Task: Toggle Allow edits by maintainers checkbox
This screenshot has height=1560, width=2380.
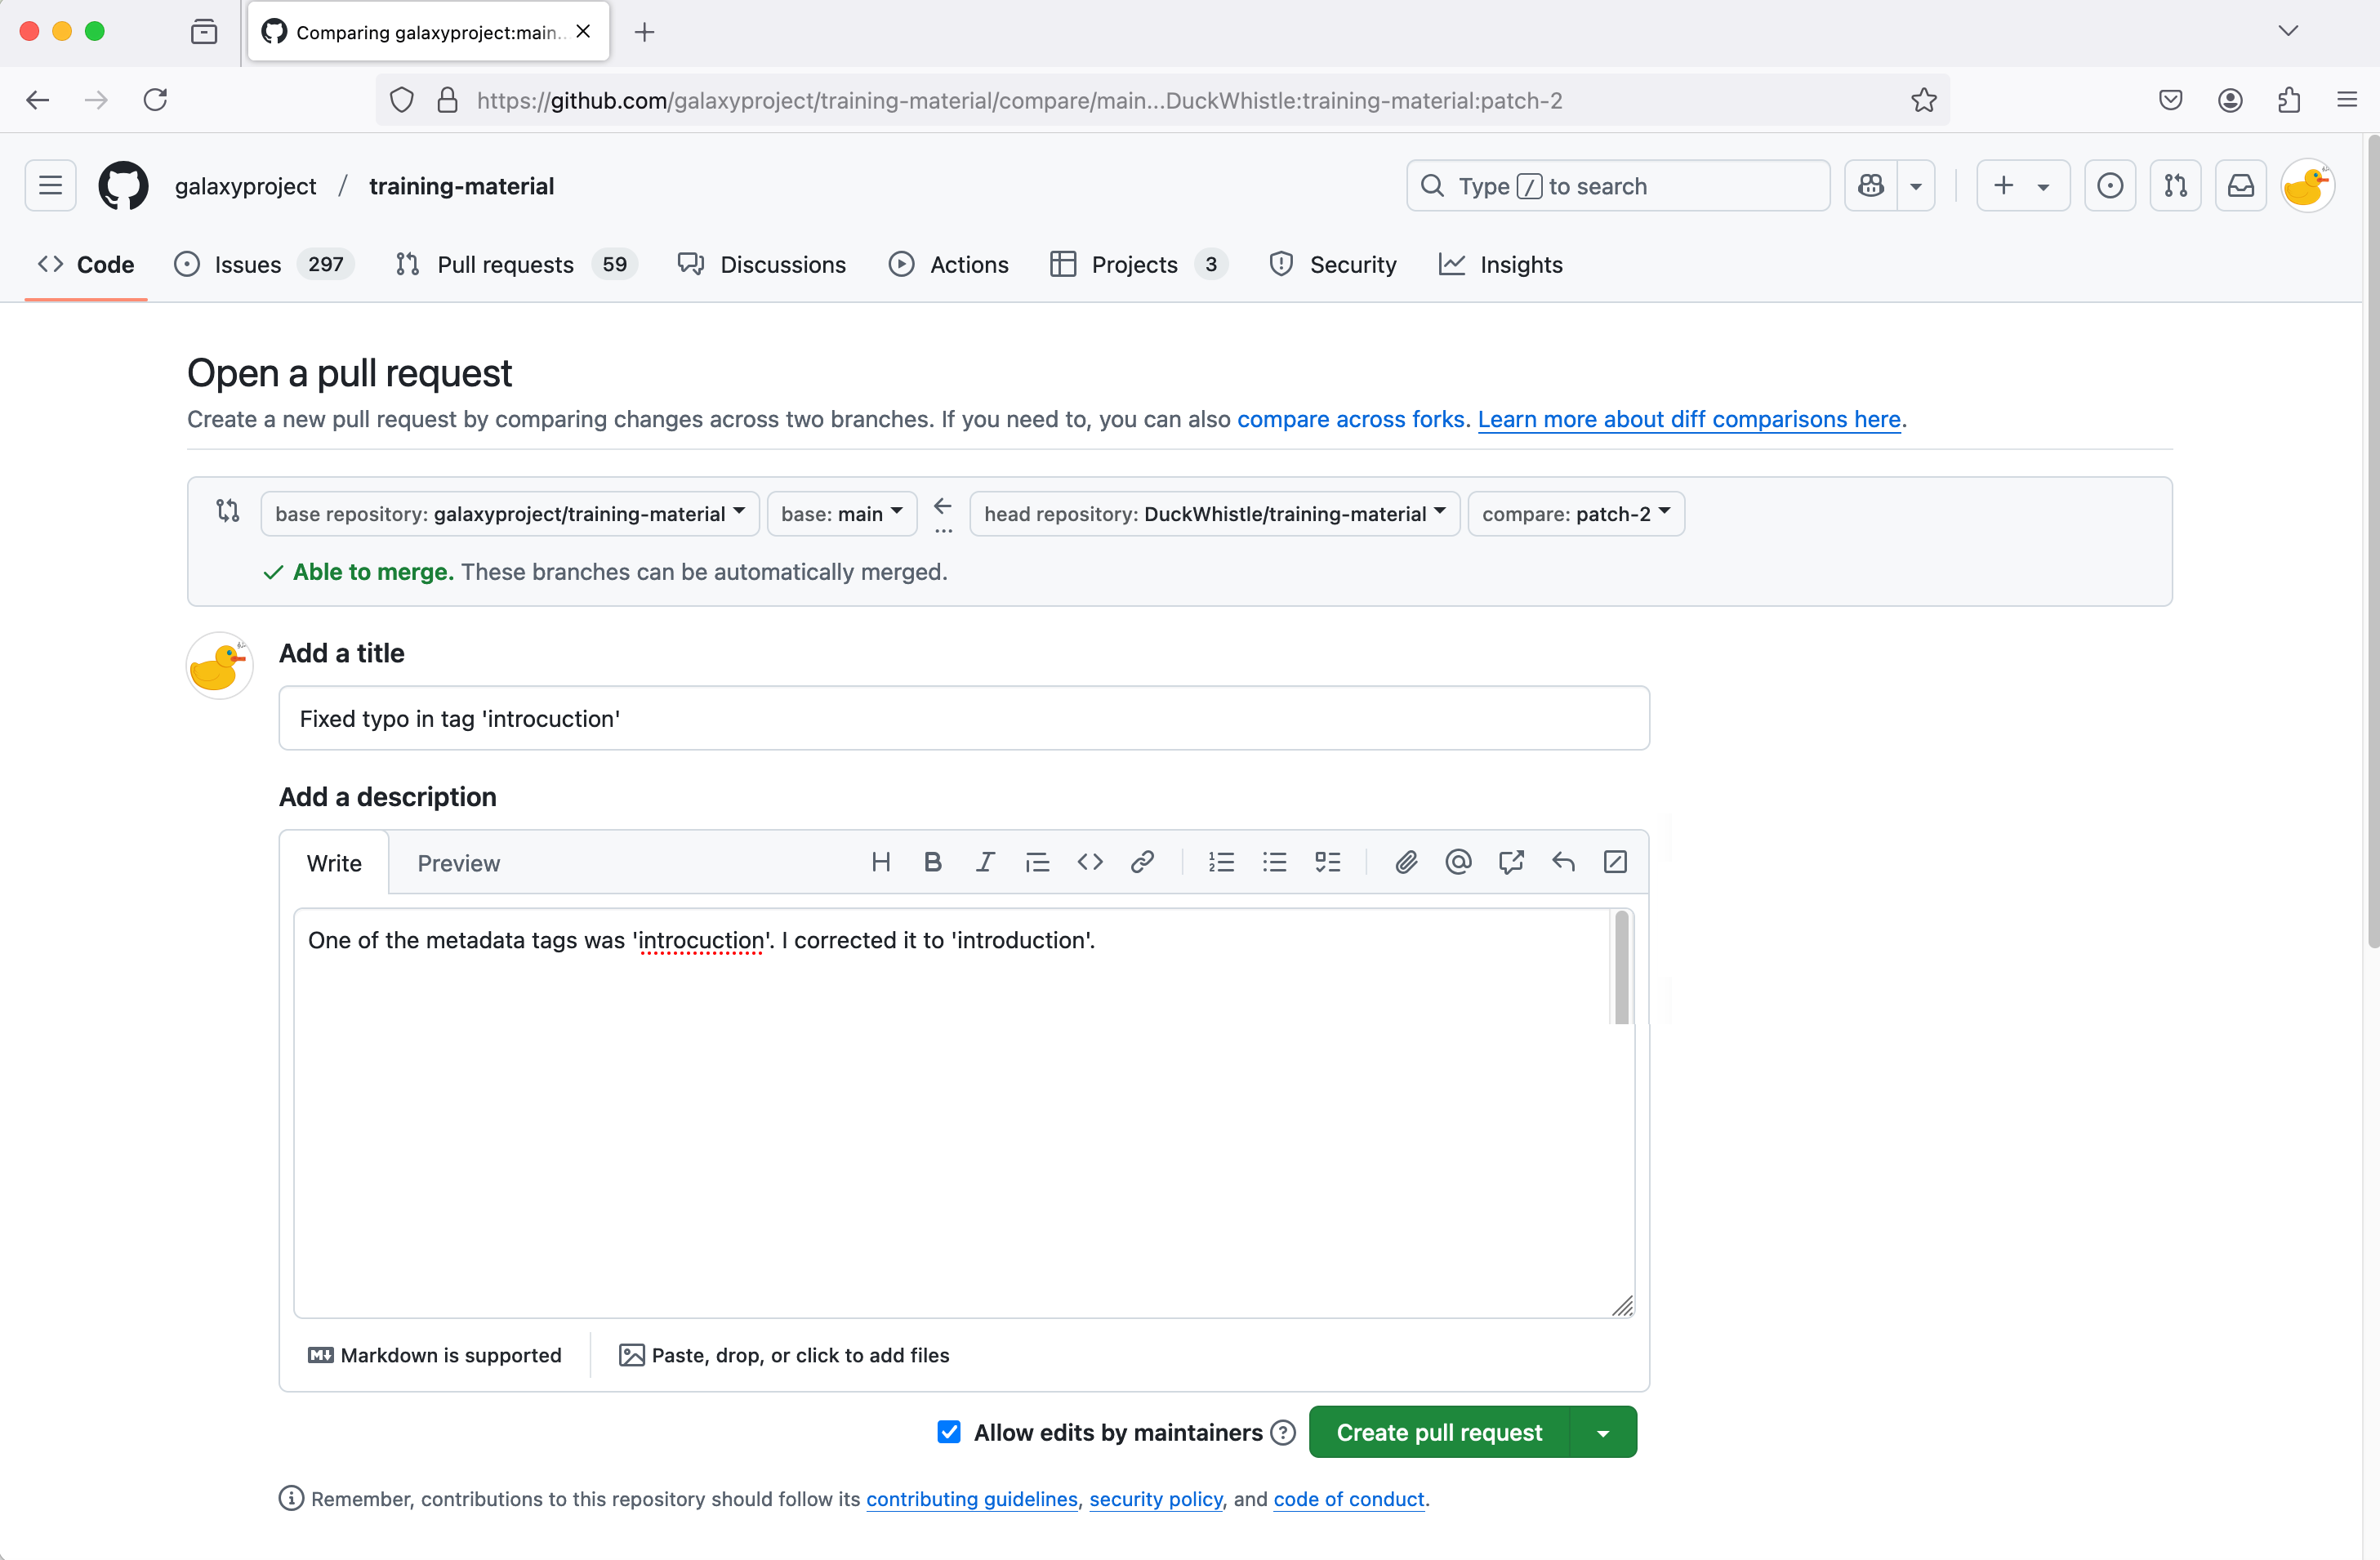Action: point(949,1432)
